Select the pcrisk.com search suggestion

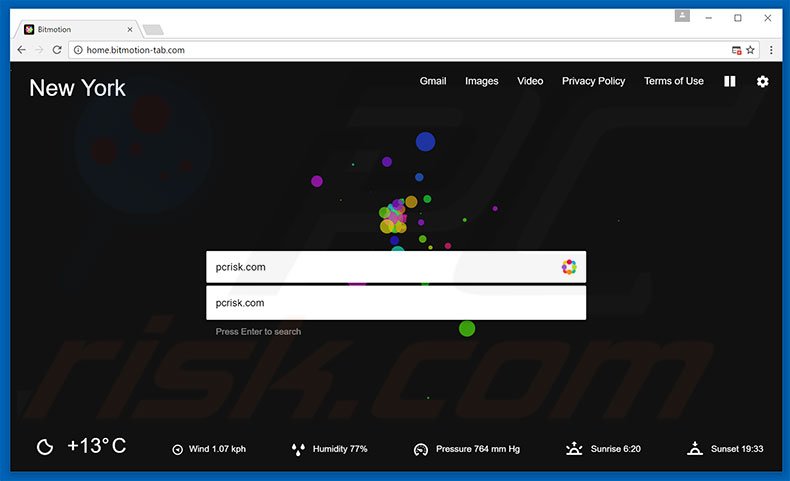396,303
